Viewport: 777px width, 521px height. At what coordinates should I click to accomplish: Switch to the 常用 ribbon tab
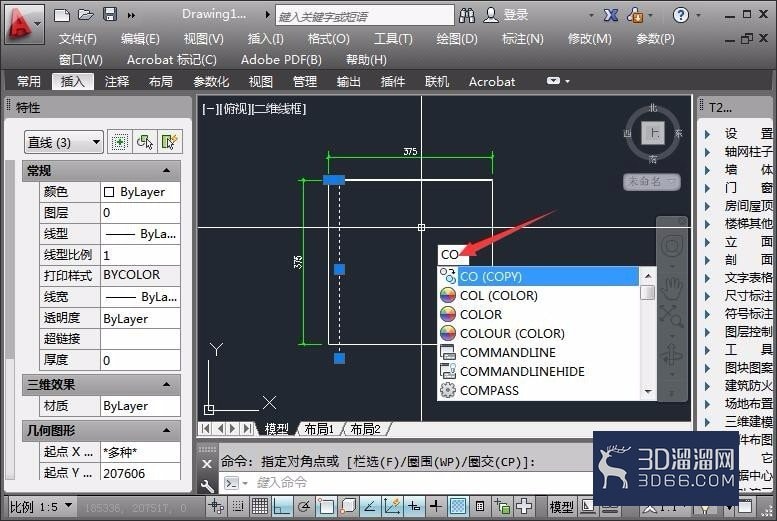[29, 81]
